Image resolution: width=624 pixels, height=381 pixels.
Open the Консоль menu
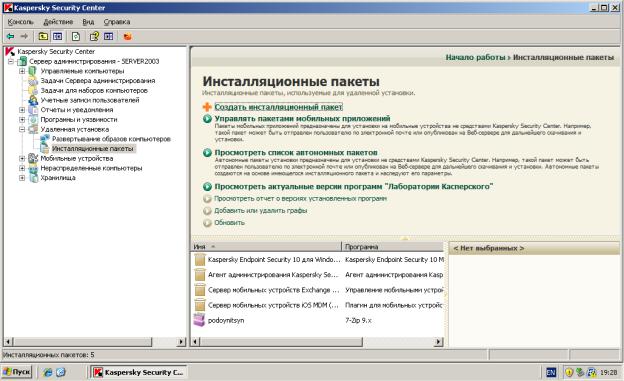point(21,22)
